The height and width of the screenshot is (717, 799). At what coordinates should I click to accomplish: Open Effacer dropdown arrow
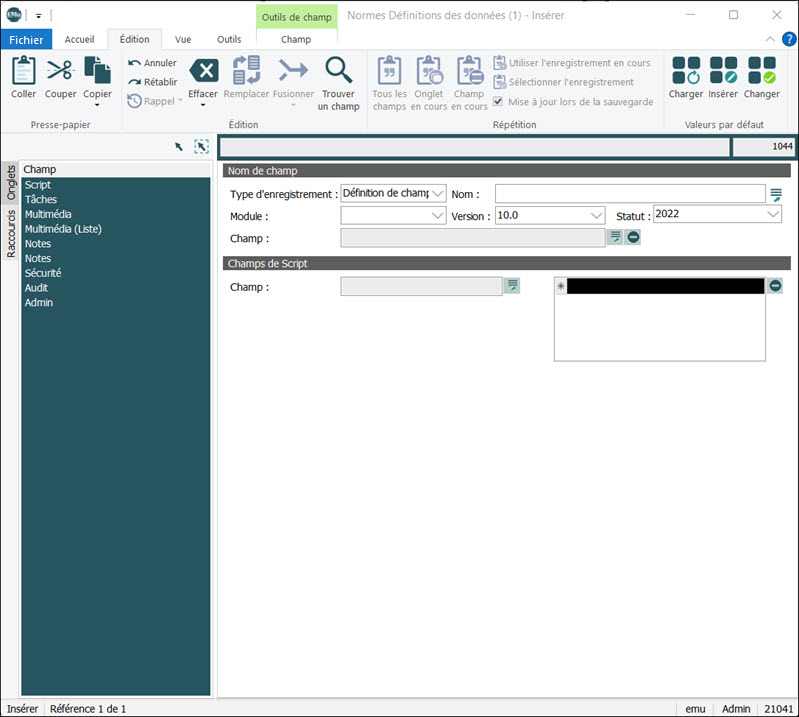pos(203,105)
